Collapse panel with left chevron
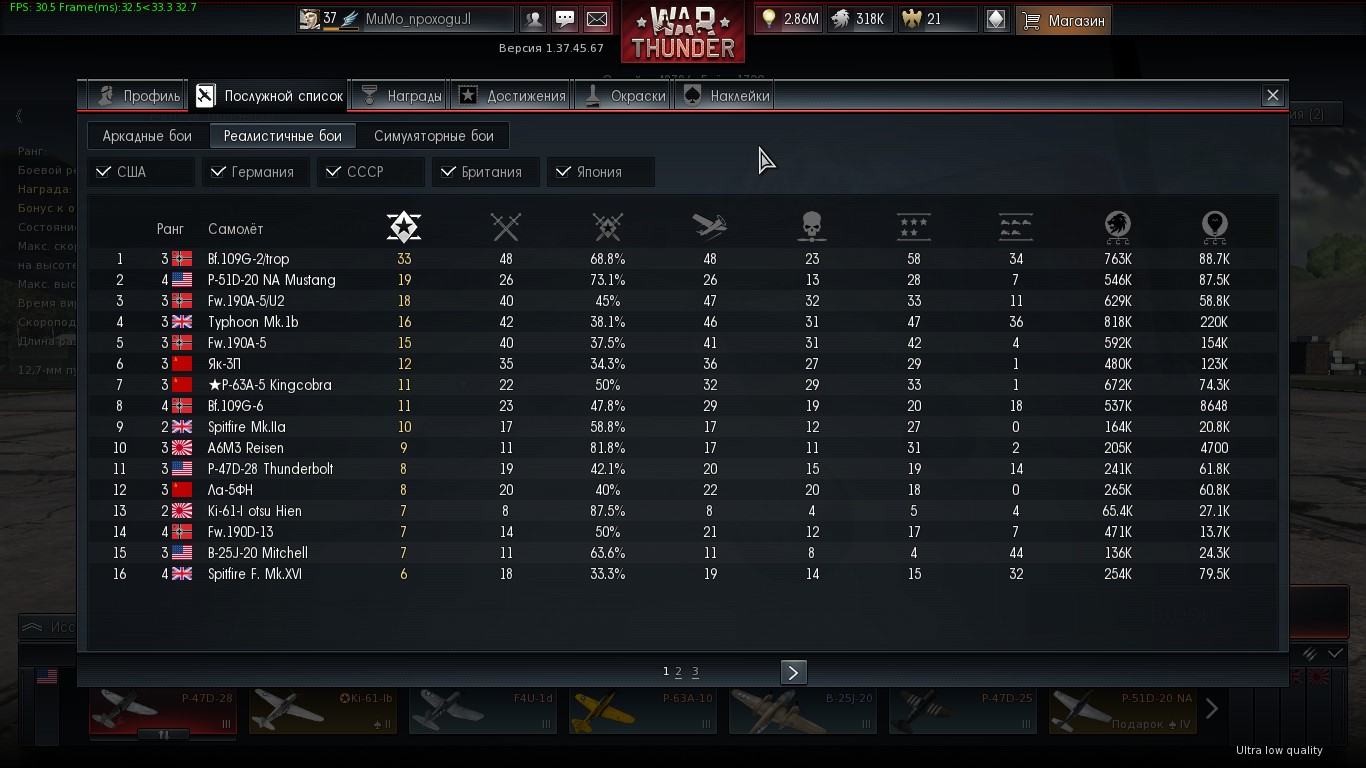The width and height of the screenshot is (1366, 768). [x=18, y=116]
